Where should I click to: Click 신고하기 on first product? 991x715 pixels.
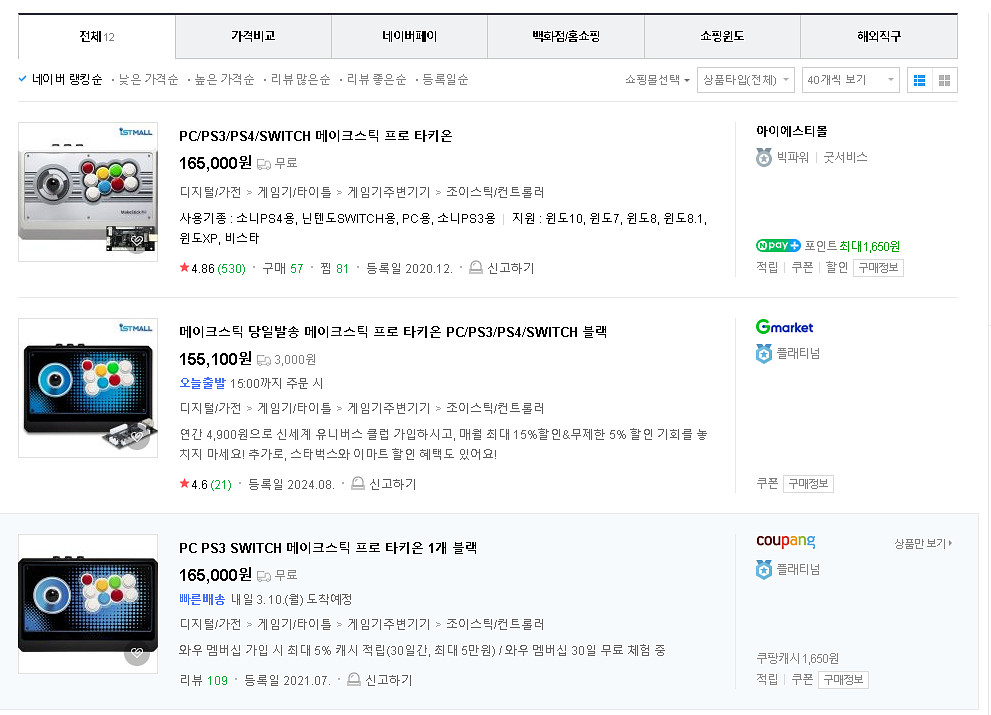pyautogui.click(x=511, y=268)
